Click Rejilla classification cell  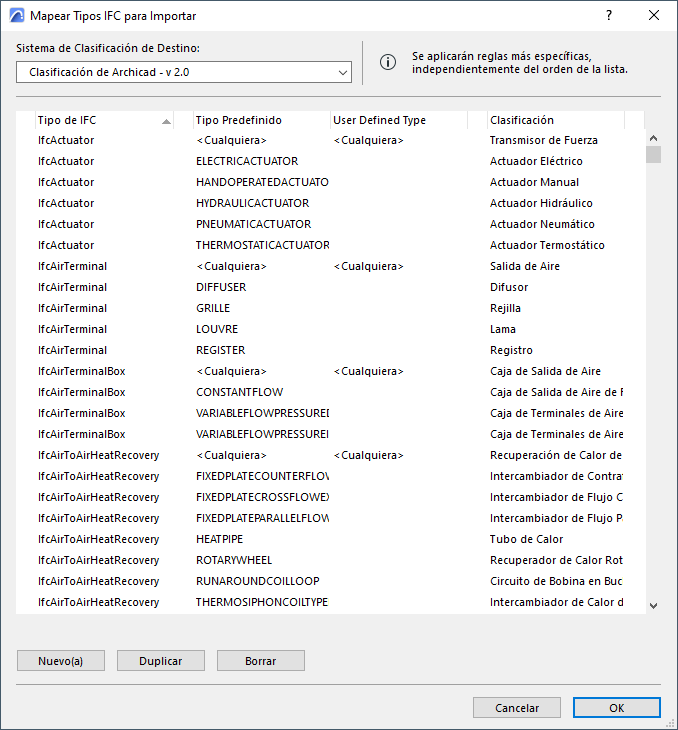pos(505,308)
